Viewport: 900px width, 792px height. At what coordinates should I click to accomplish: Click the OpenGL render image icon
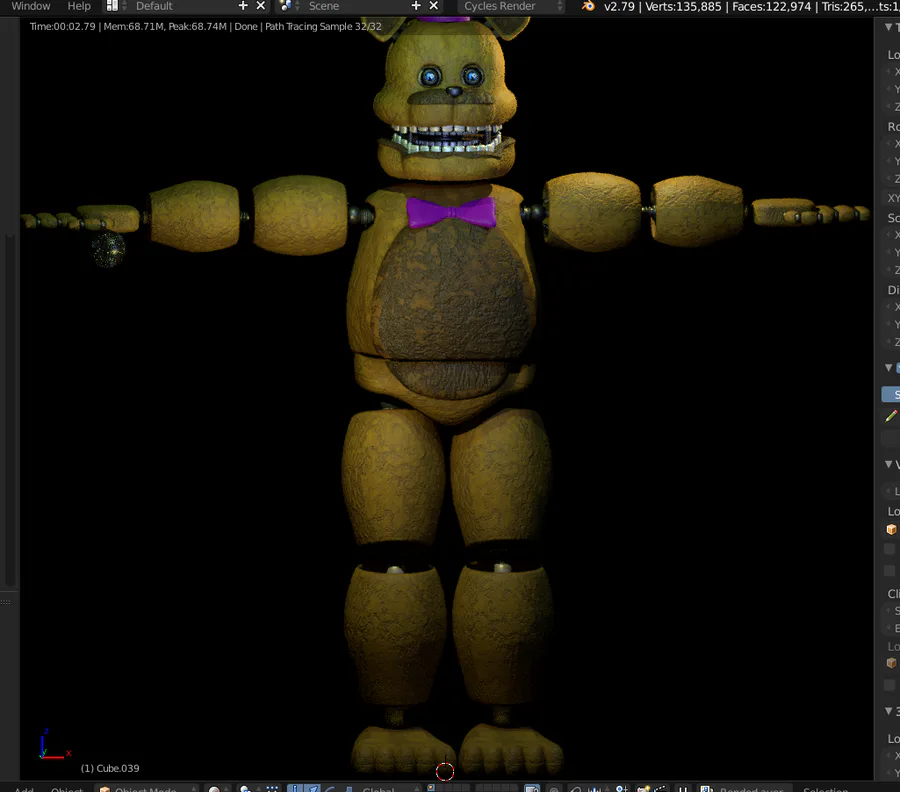pyautogui.click(x=643, y=789)
